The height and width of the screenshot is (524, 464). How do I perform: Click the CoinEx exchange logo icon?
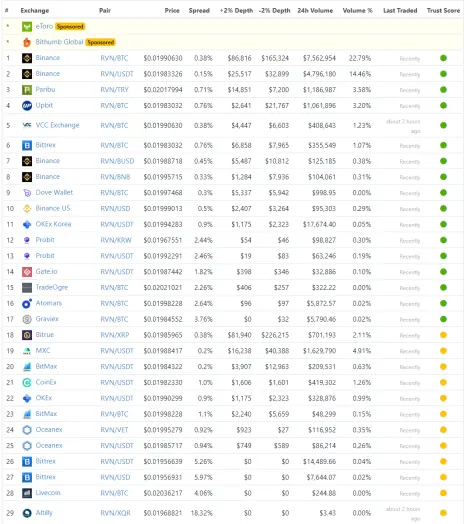[x=27, y=382]
